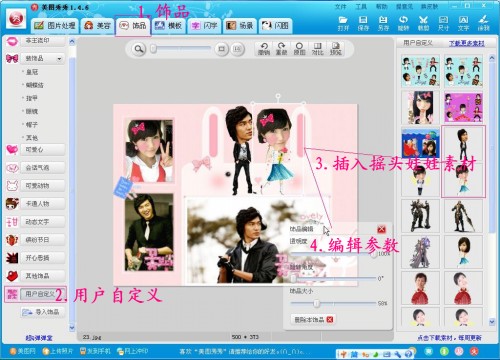Click the Preview (预览) button

[335, 49]
